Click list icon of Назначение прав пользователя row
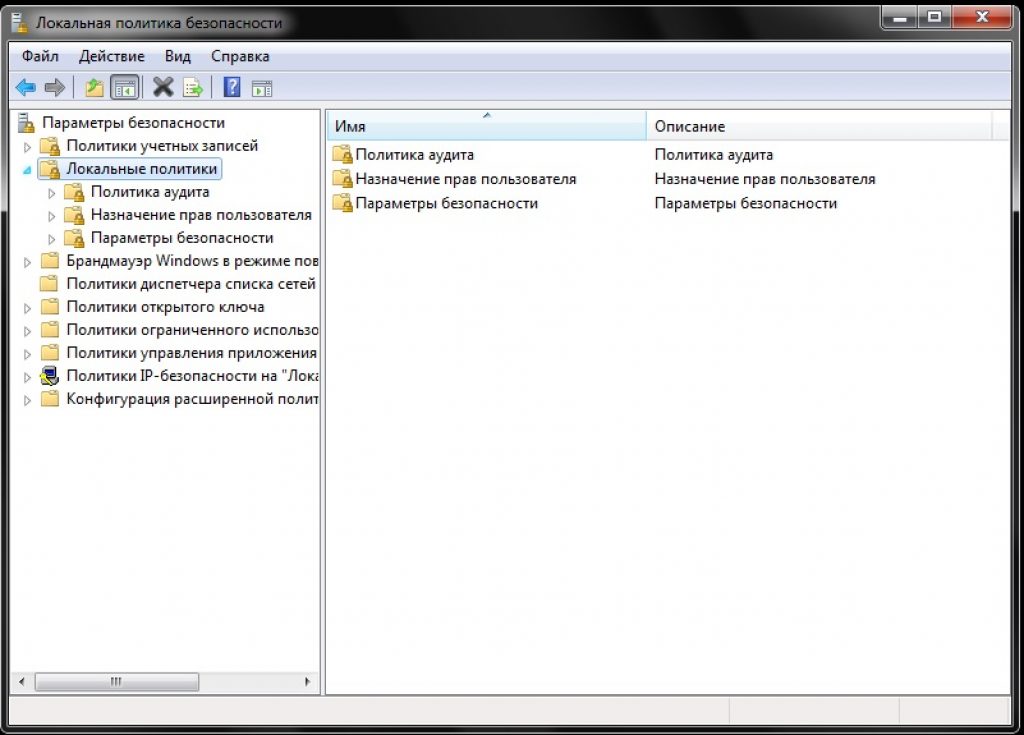The height and width of the screenshot is (735, 1024). coord(342,179)
